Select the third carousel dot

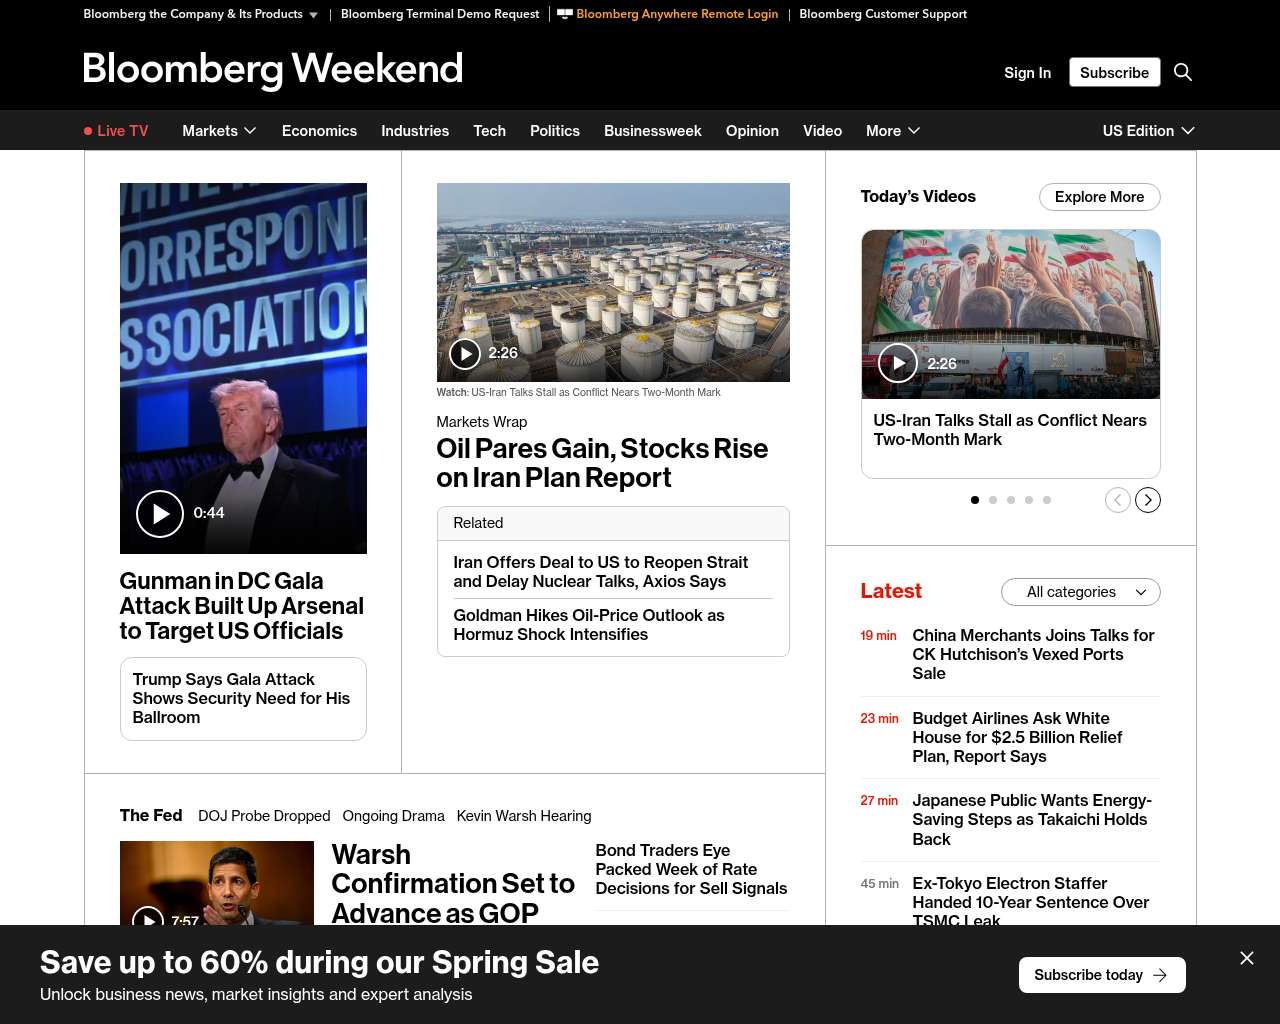tap(1011, 500)
